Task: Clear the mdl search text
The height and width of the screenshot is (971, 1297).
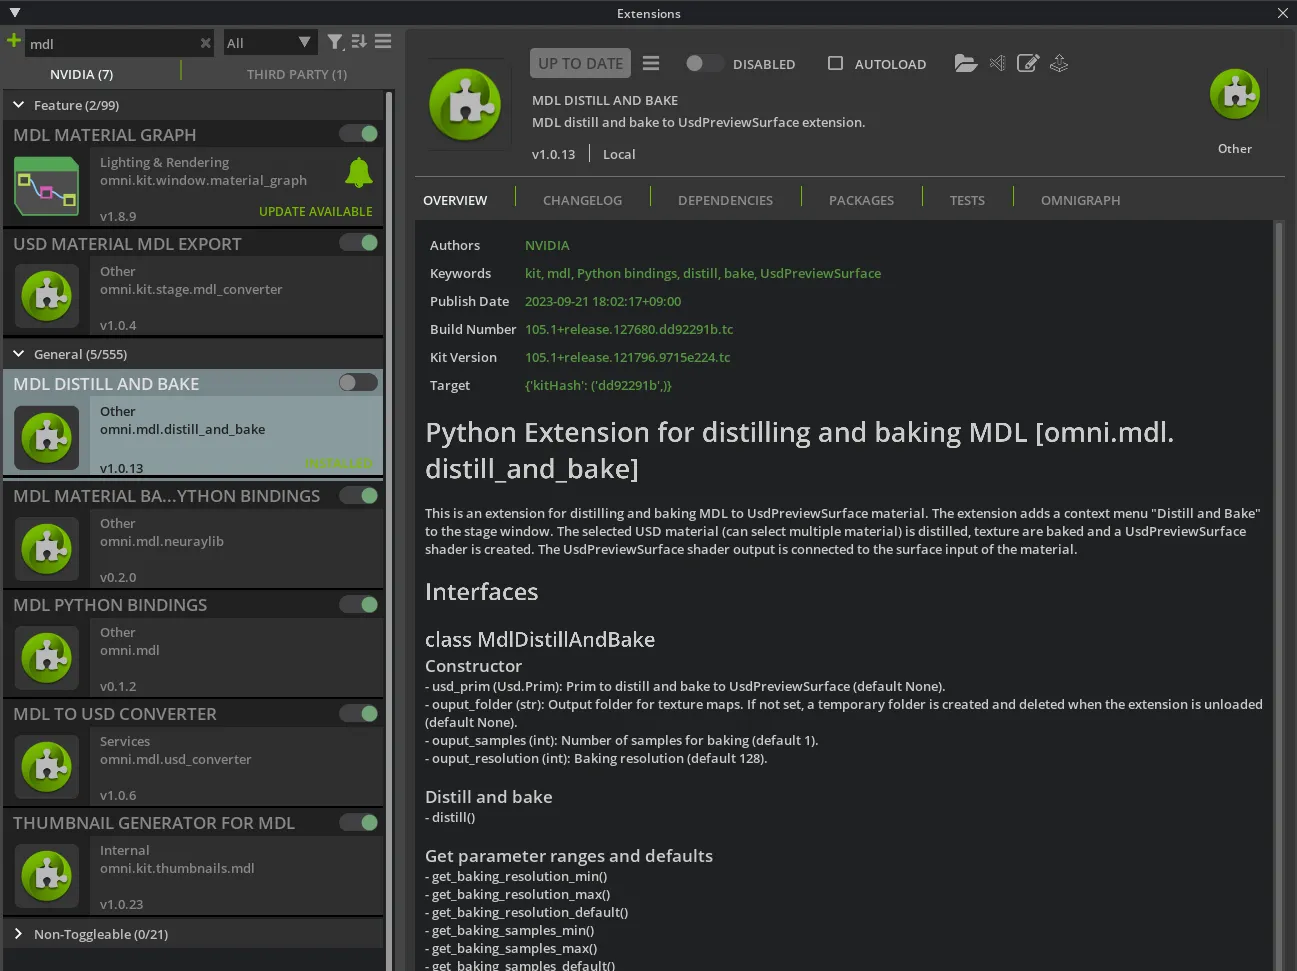Action: 205,43
